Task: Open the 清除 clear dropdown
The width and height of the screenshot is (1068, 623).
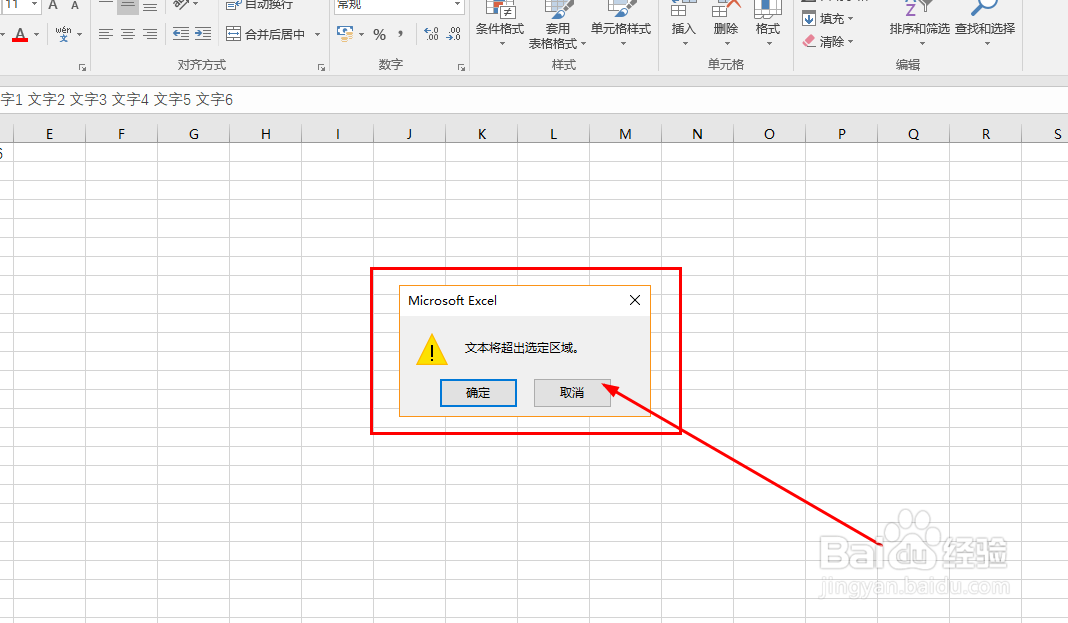Action: (x=828, y=42)
